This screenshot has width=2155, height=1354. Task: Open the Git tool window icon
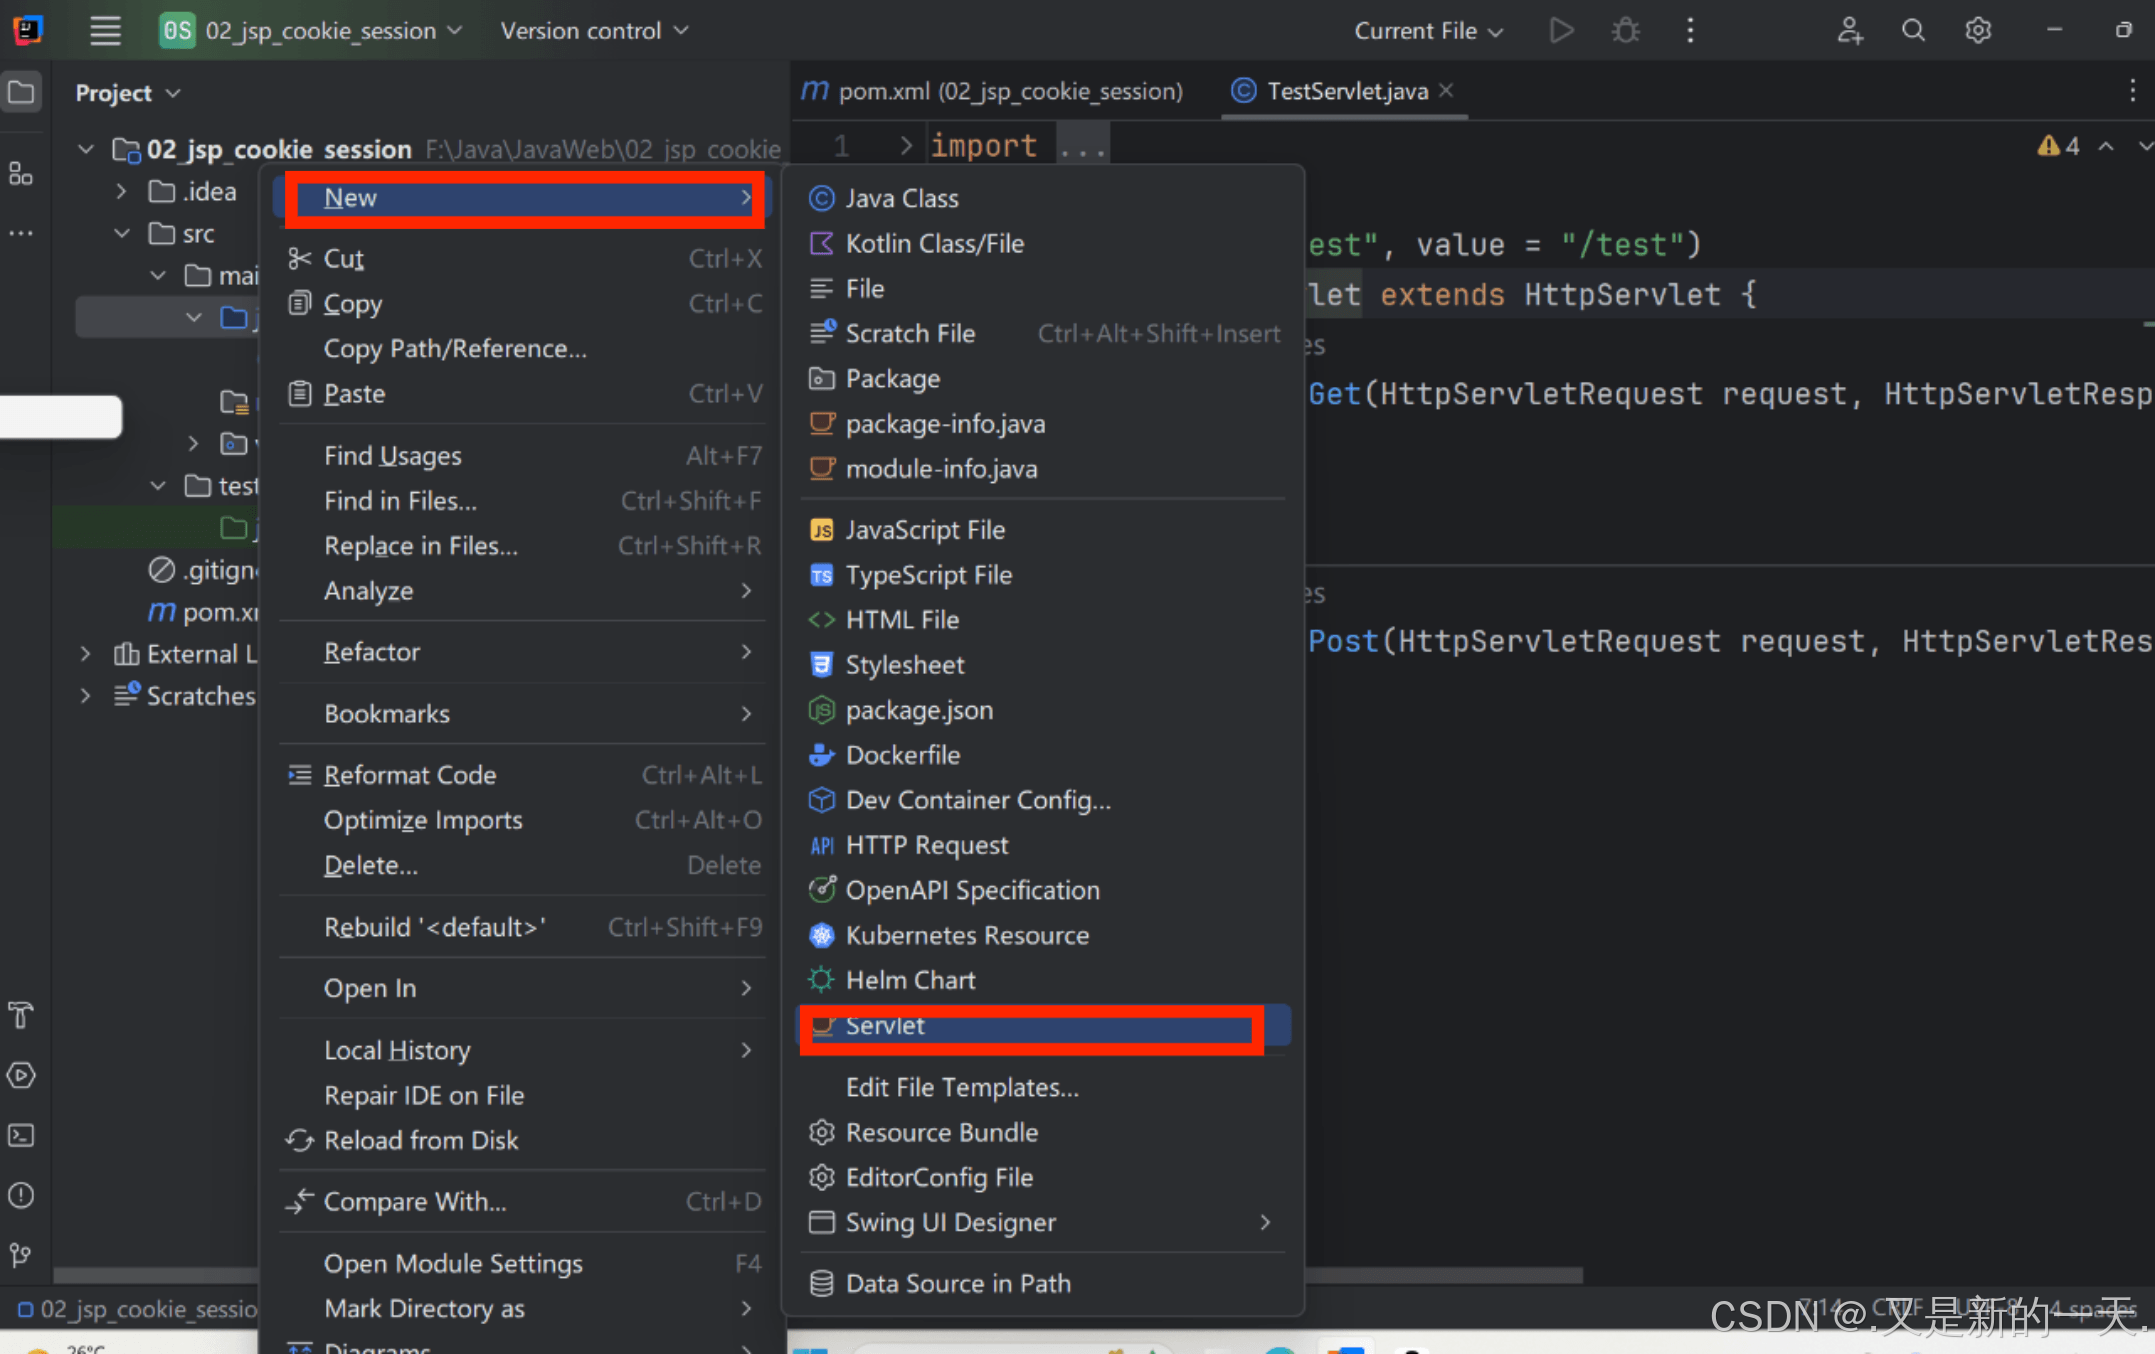[x=21, y=1255]
